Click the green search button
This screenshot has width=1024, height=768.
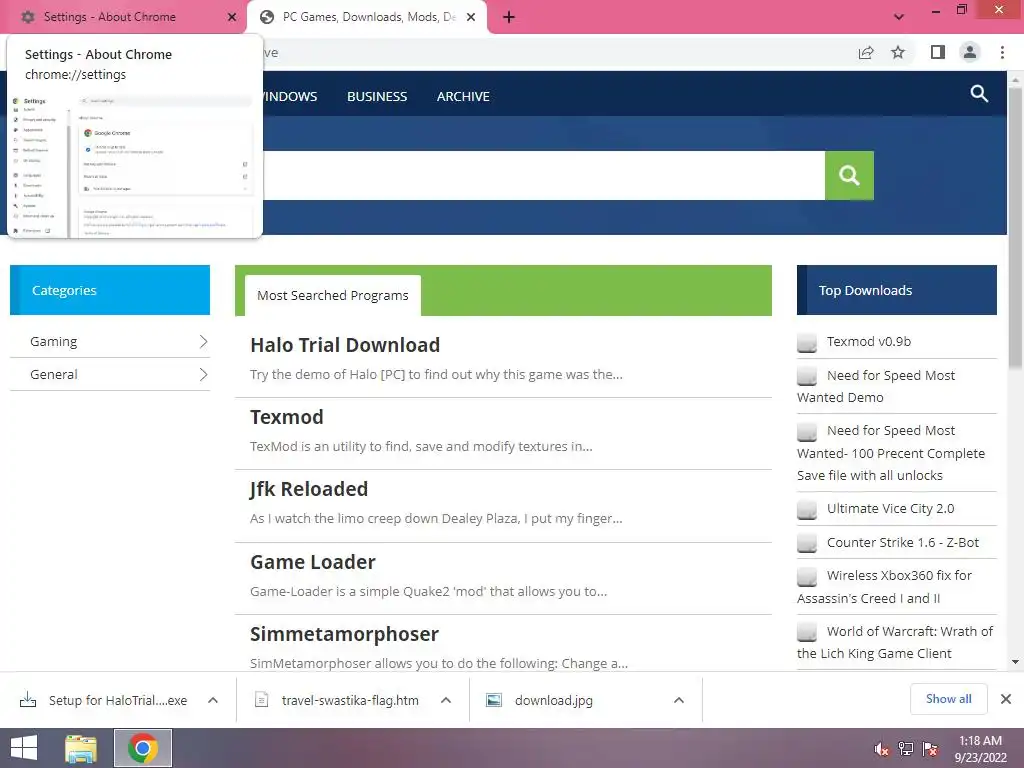point(849,175)
